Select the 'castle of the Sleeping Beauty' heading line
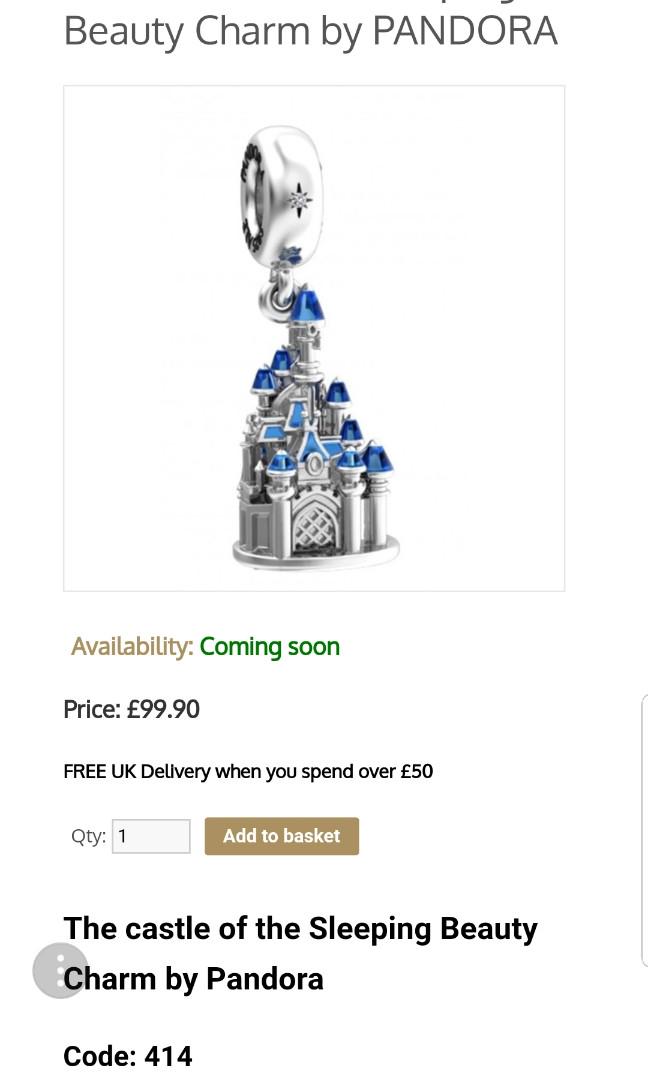The width and height of the screenshot is (648, 1080). (300, 928)
